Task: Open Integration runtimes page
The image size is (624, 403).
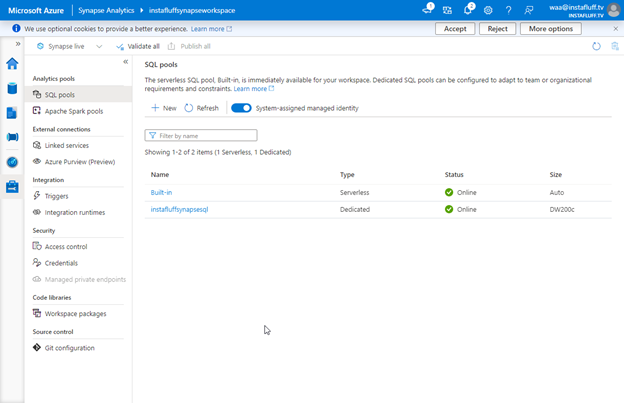Action: point(78,212)
